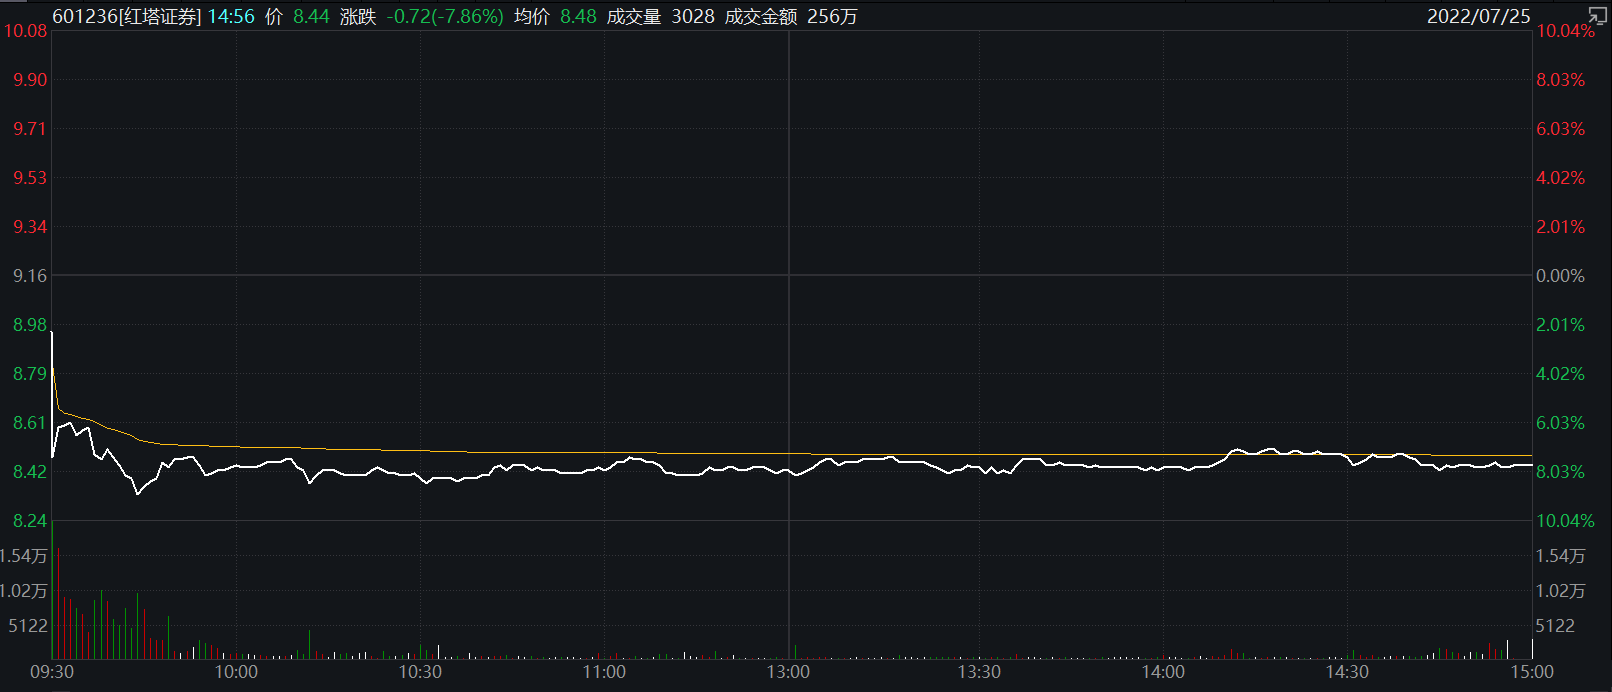Viewport: 1612px width, 692px height.
Task: Click the average price 8.48 value in header
Action: tap(578, 16)
